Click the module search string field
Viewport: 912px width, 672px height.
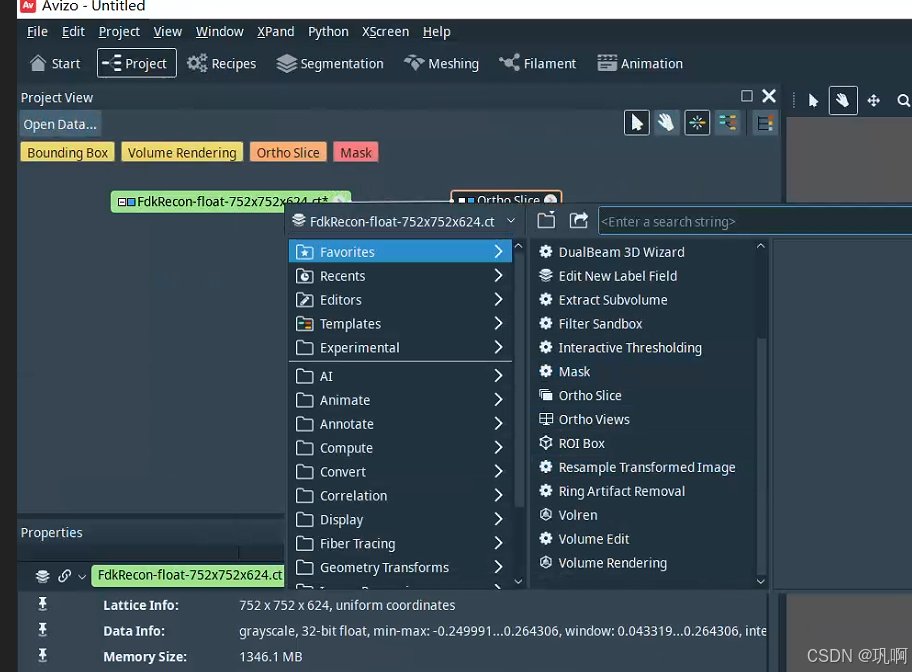[x=755, y=222]
